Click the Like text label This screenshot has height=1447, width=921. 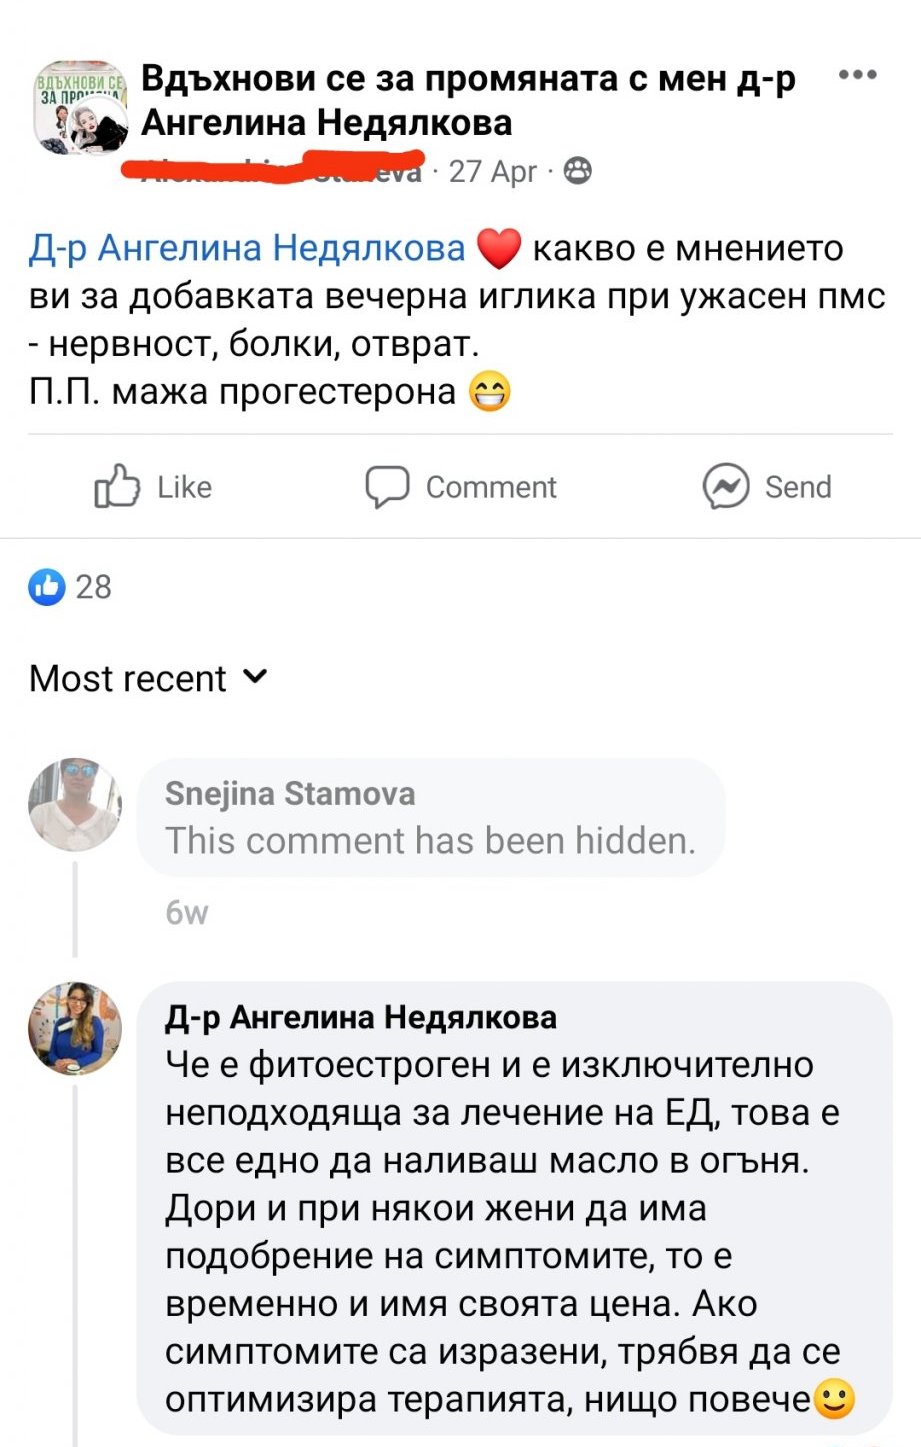185,487
